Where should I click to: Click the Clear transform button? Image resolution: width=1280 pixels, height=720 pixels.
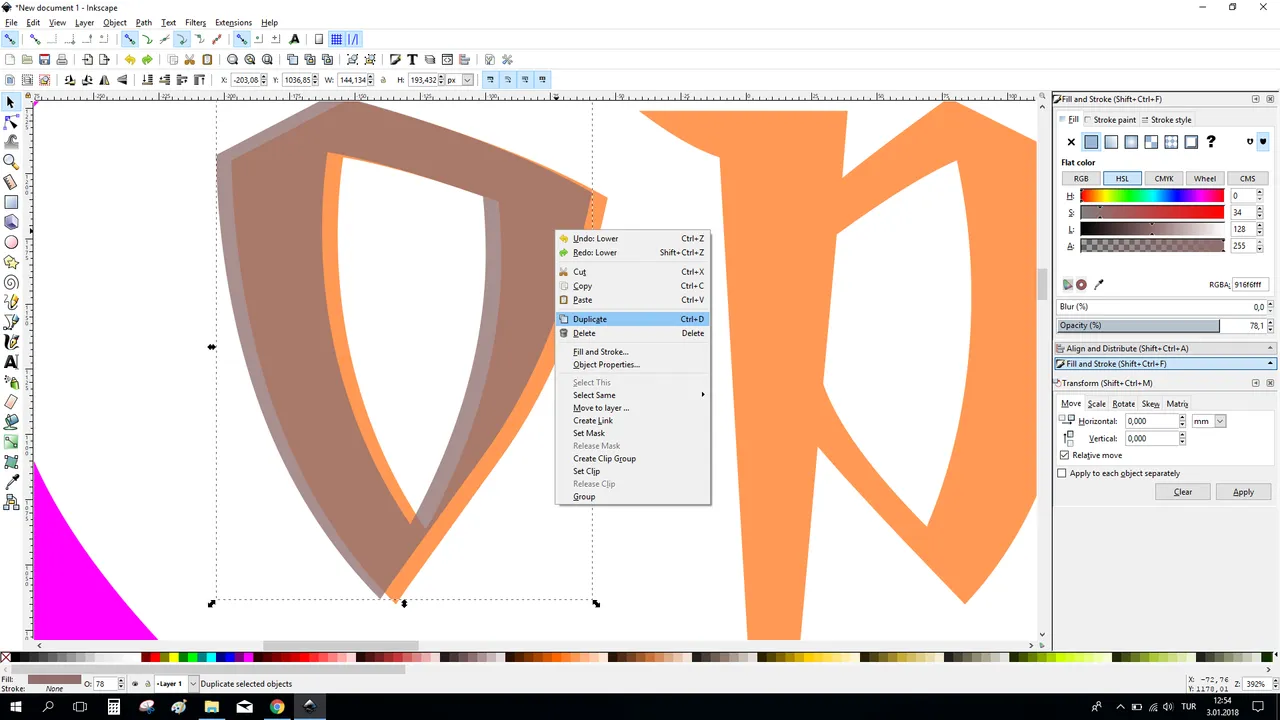tap(1183, 492)
